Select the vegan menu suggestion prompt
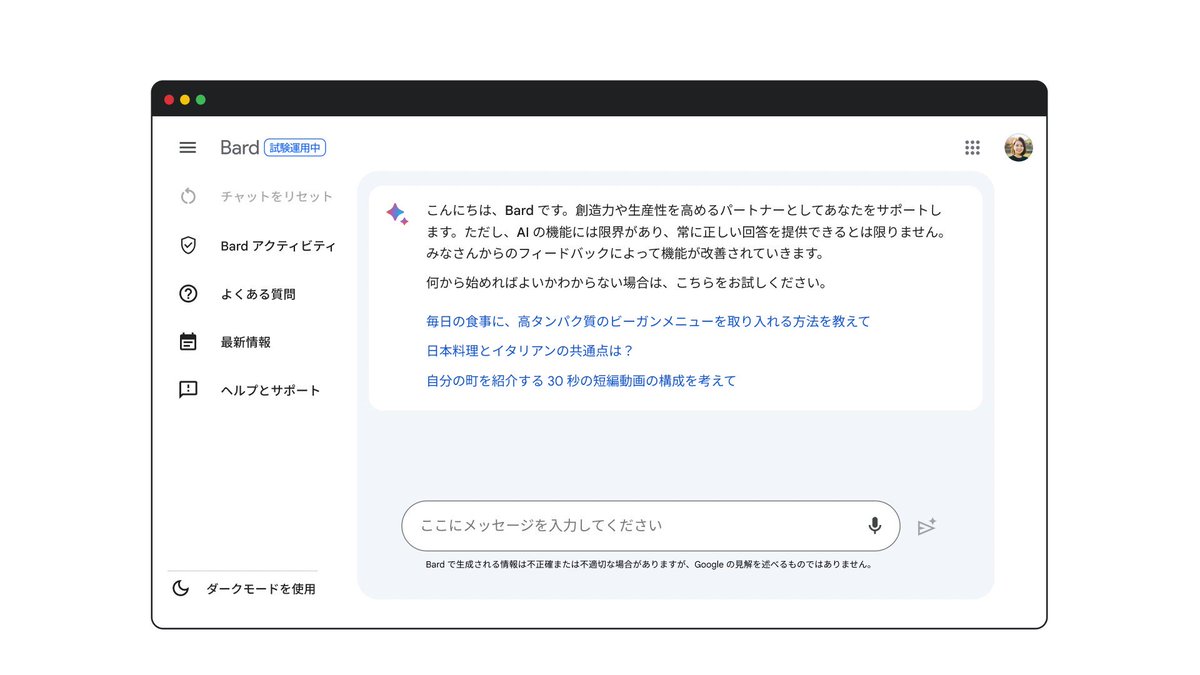The image size is (1200, 675). pos(648,321)
